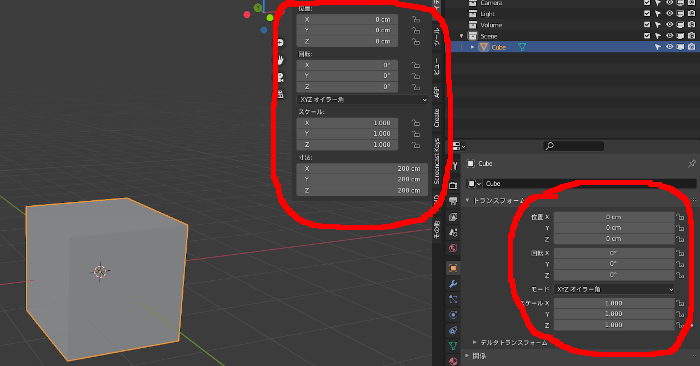Open the green Object Data mesh icon
Screen dimensions: 700x366
tap(453, 346)
